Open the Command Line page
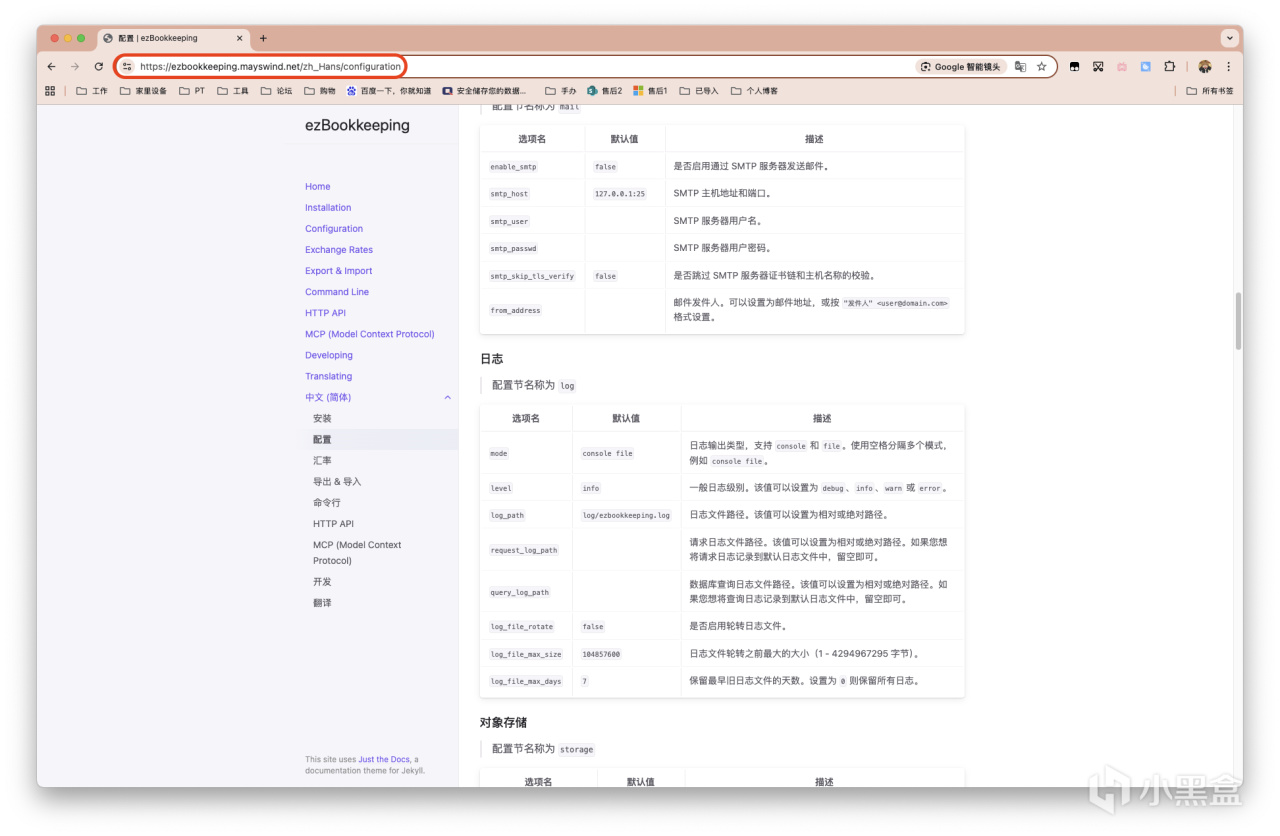Image resolution: width=1280 pixels, height=836 pixels. (x=337, y=292)
